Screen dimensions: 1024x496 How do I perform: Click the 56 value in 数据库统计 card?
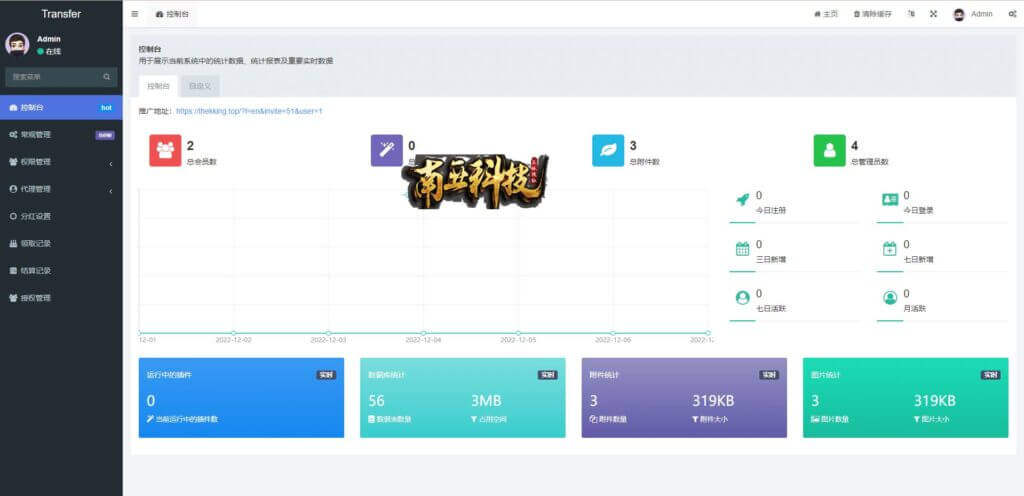376,401
